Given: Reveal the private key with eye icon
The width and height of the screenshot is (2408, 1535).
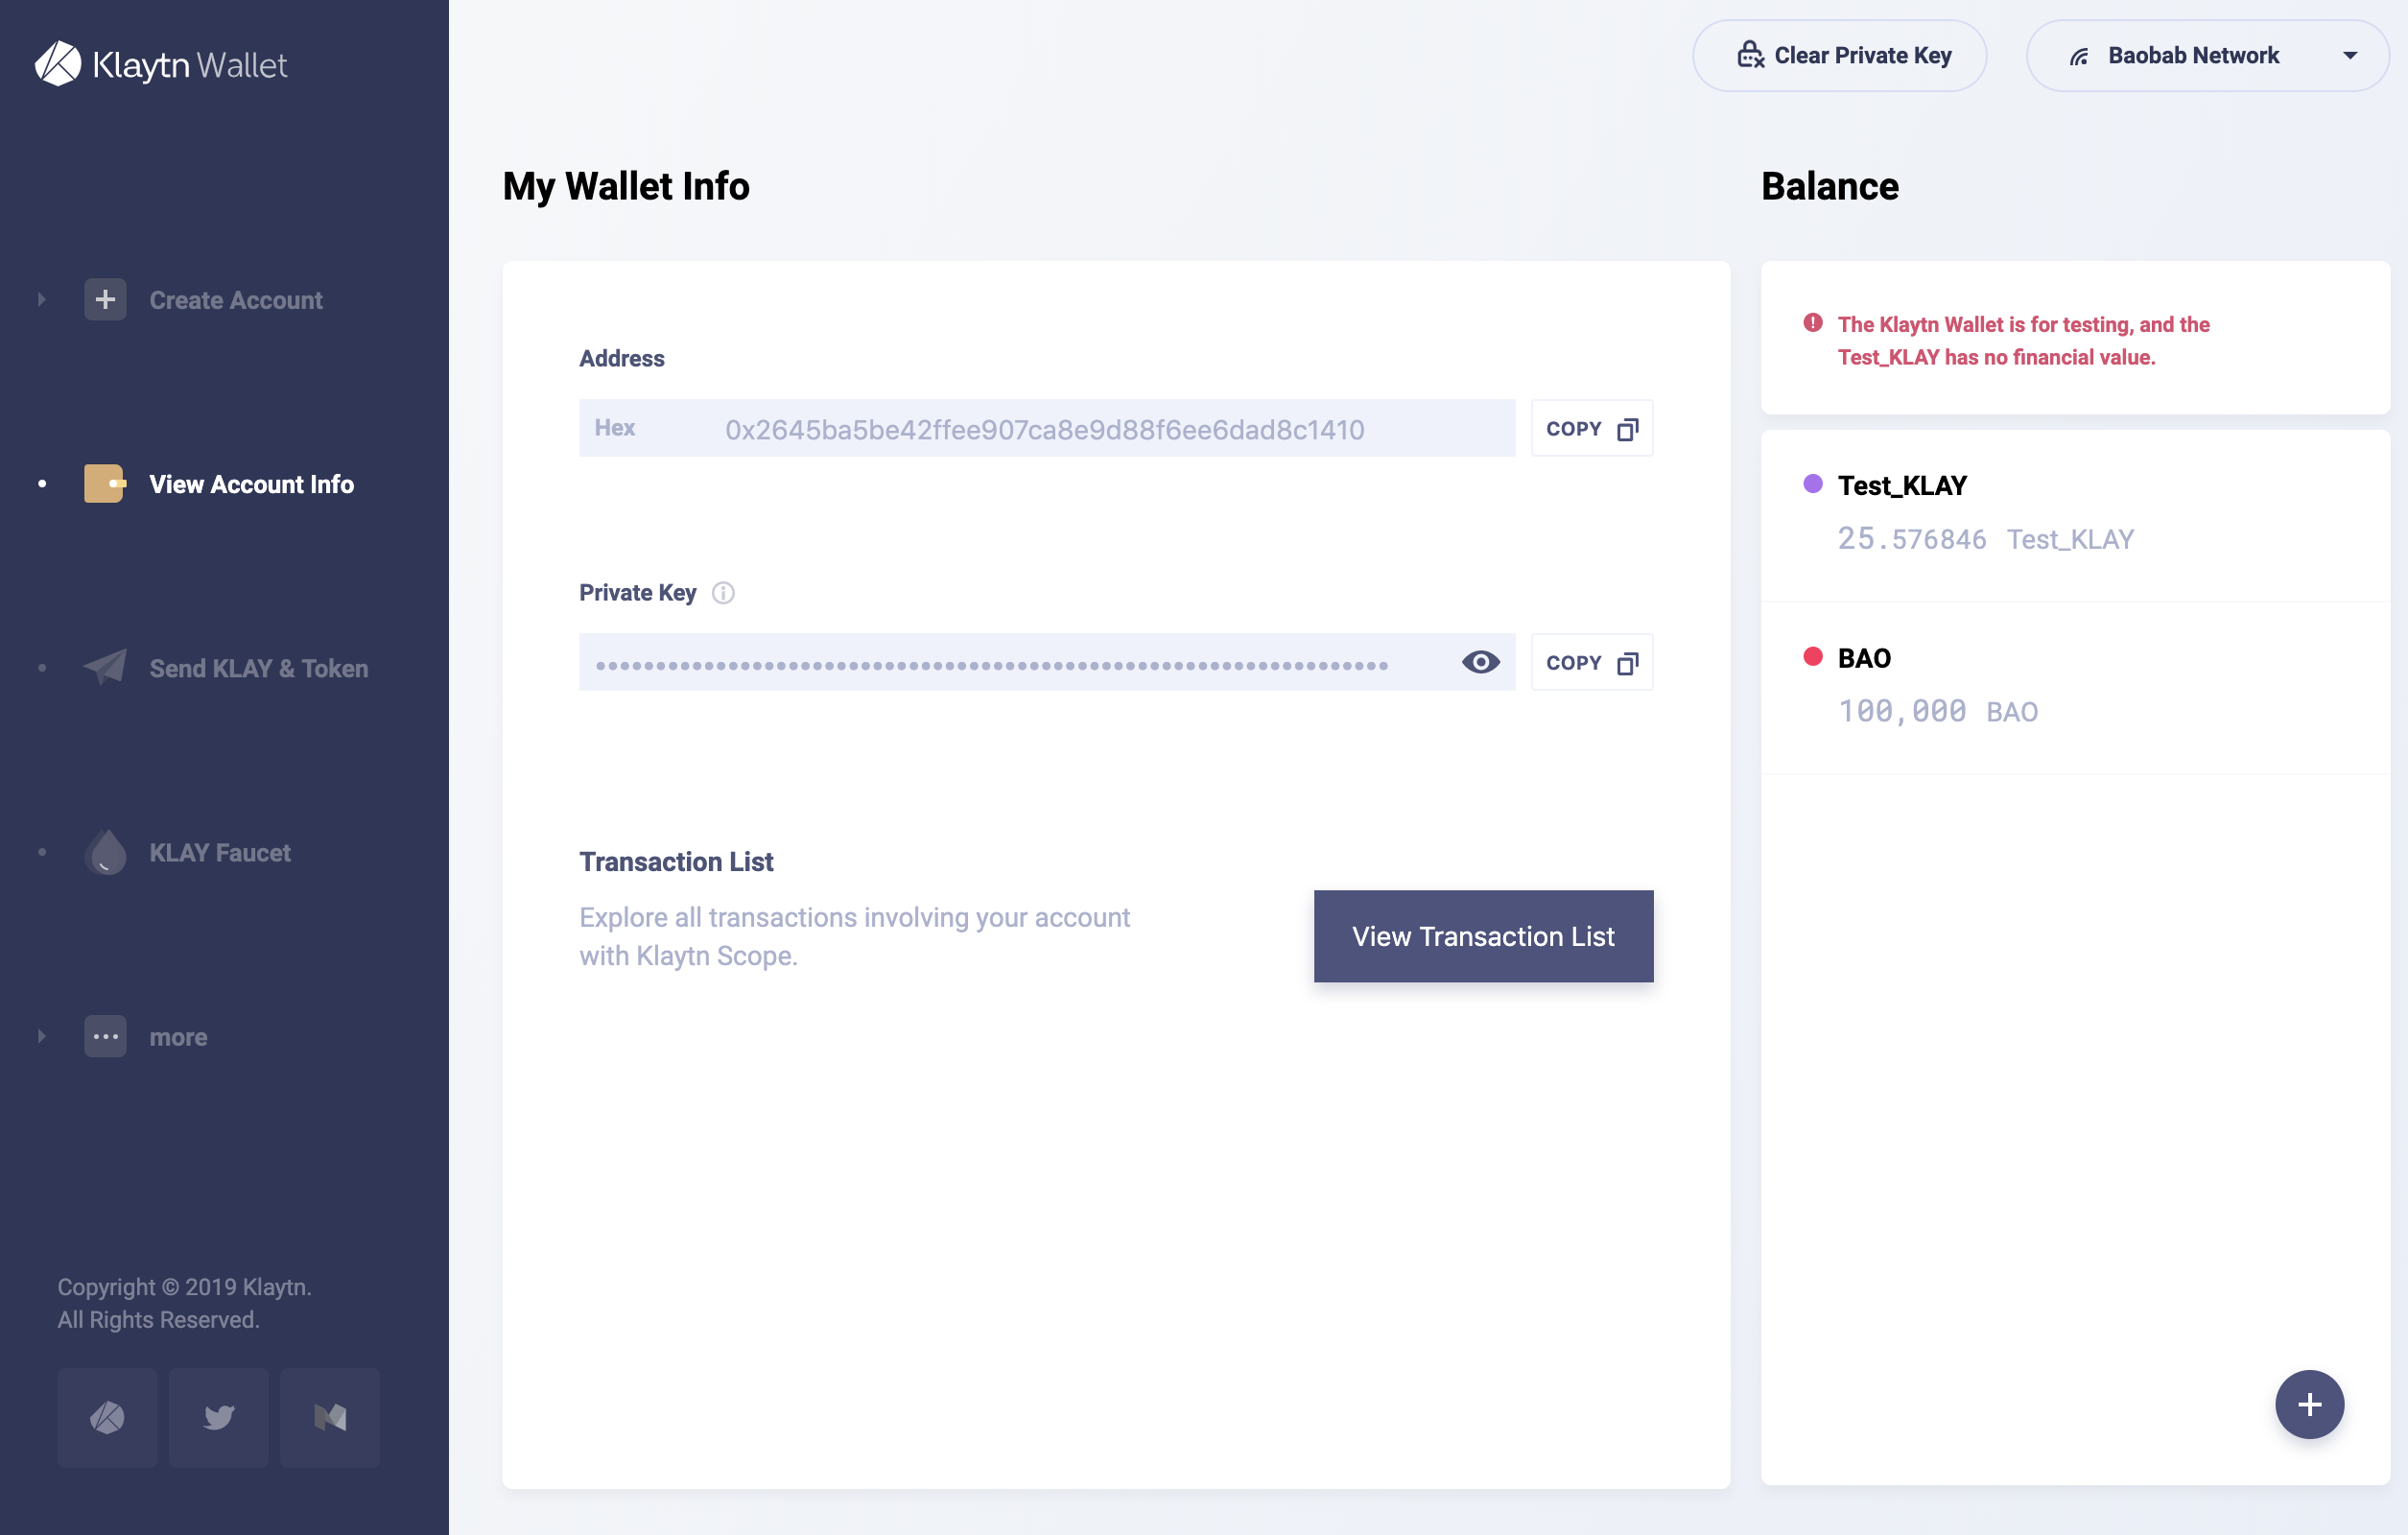Looking at the screenshot, I should (1480, 662).
